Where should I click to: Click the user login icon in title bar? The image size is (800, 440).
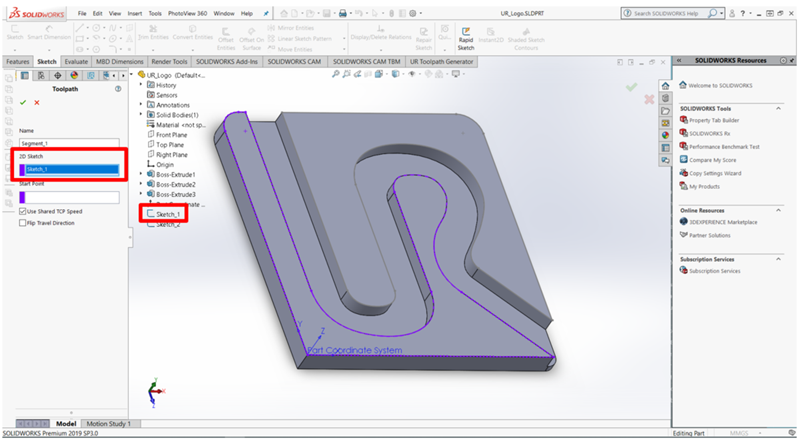click(732, 13)
